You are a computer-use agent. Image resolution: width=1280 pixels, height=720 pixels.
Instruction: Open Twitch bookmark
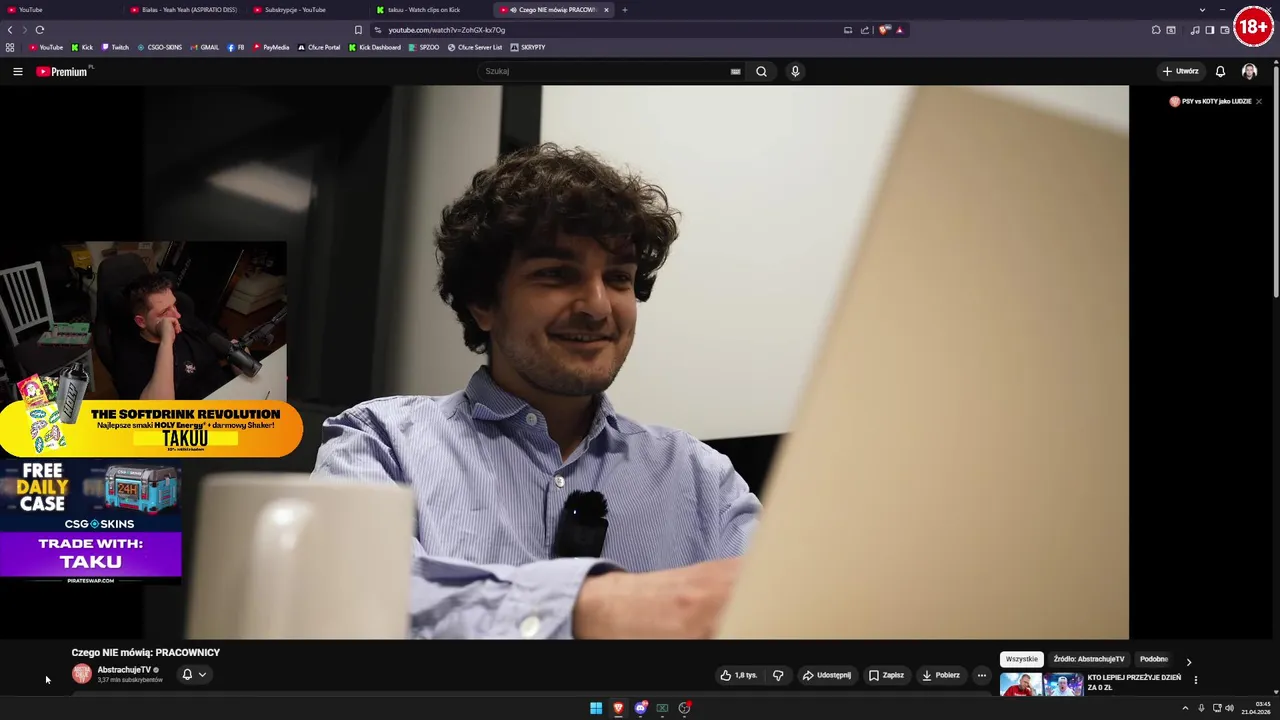[115, 47]
